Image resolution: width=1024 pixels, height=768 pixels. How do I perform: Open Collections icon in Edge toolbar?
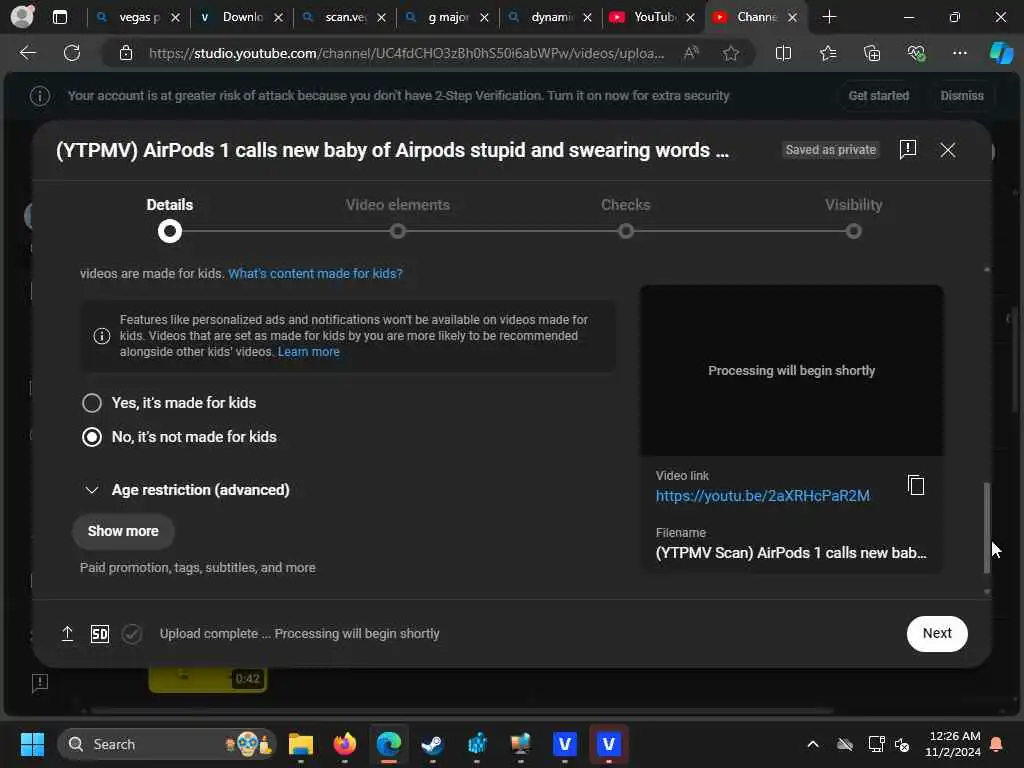pyautogui.click(x=872, y=53)
